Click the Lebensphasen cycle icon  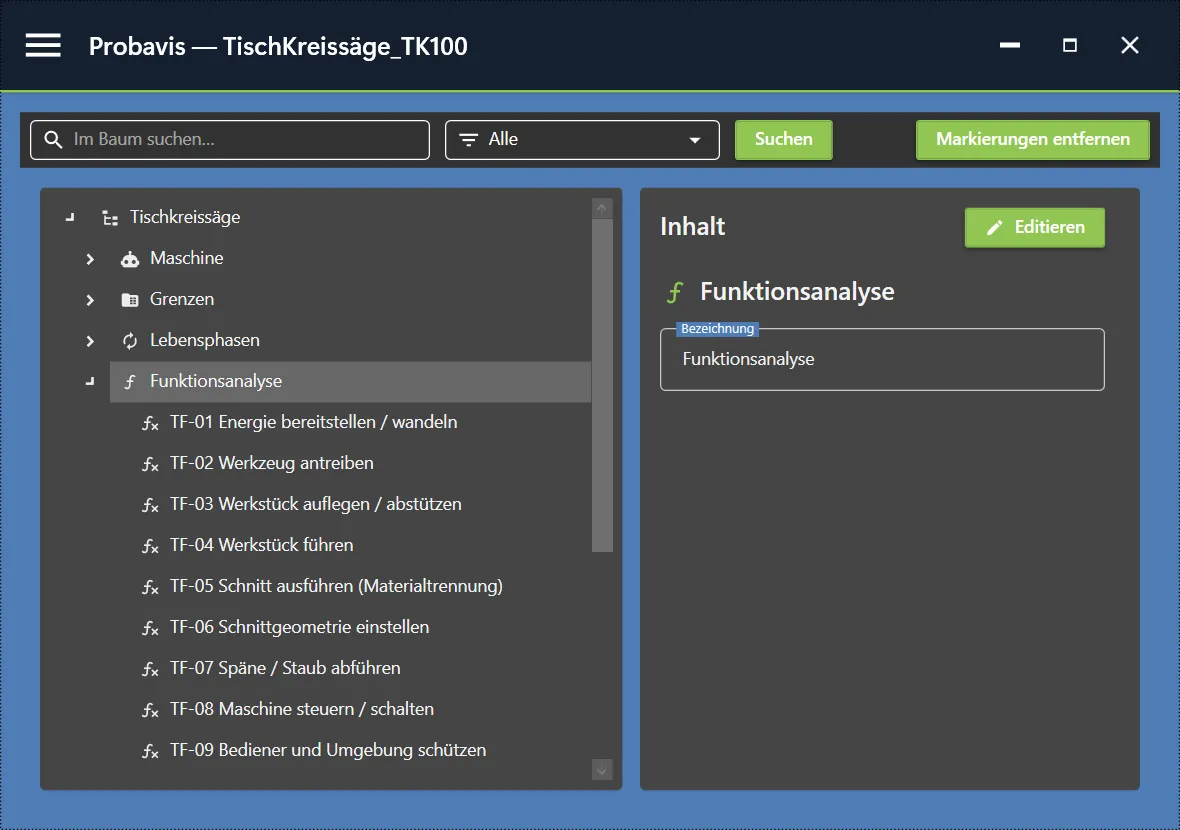click(x=130, y=341)
